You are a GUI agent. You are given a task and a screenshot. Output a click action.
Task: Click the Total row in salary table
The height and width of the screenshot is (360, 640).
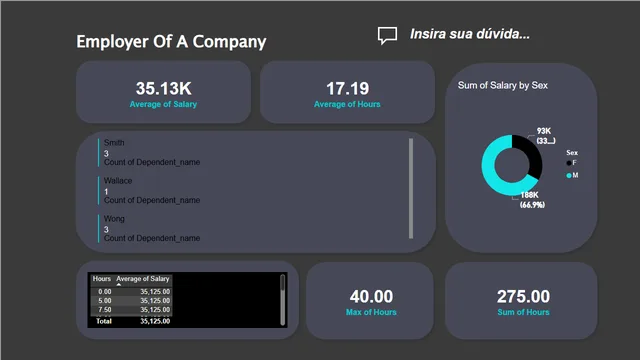(x=131, y=321)
